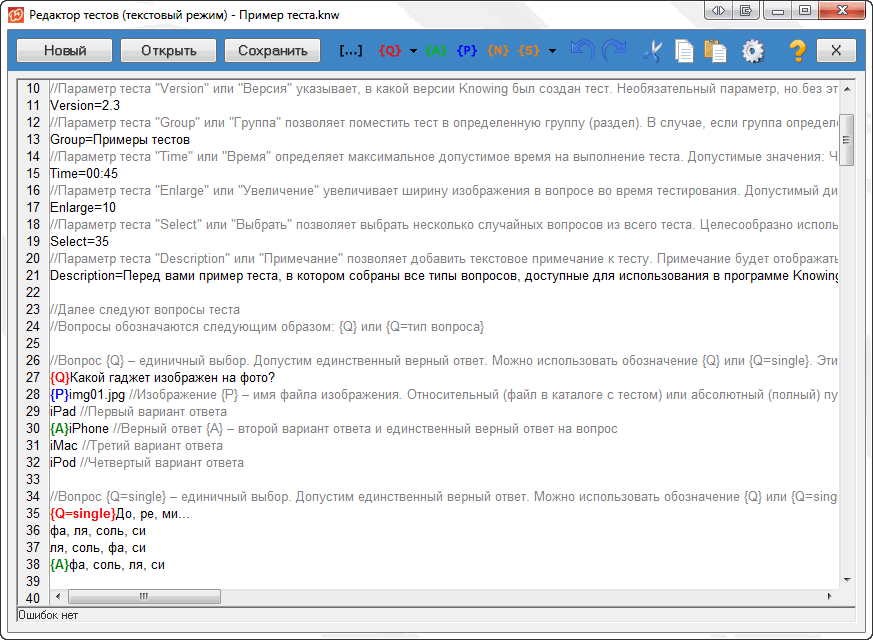Open help with question mark icon

798,51
